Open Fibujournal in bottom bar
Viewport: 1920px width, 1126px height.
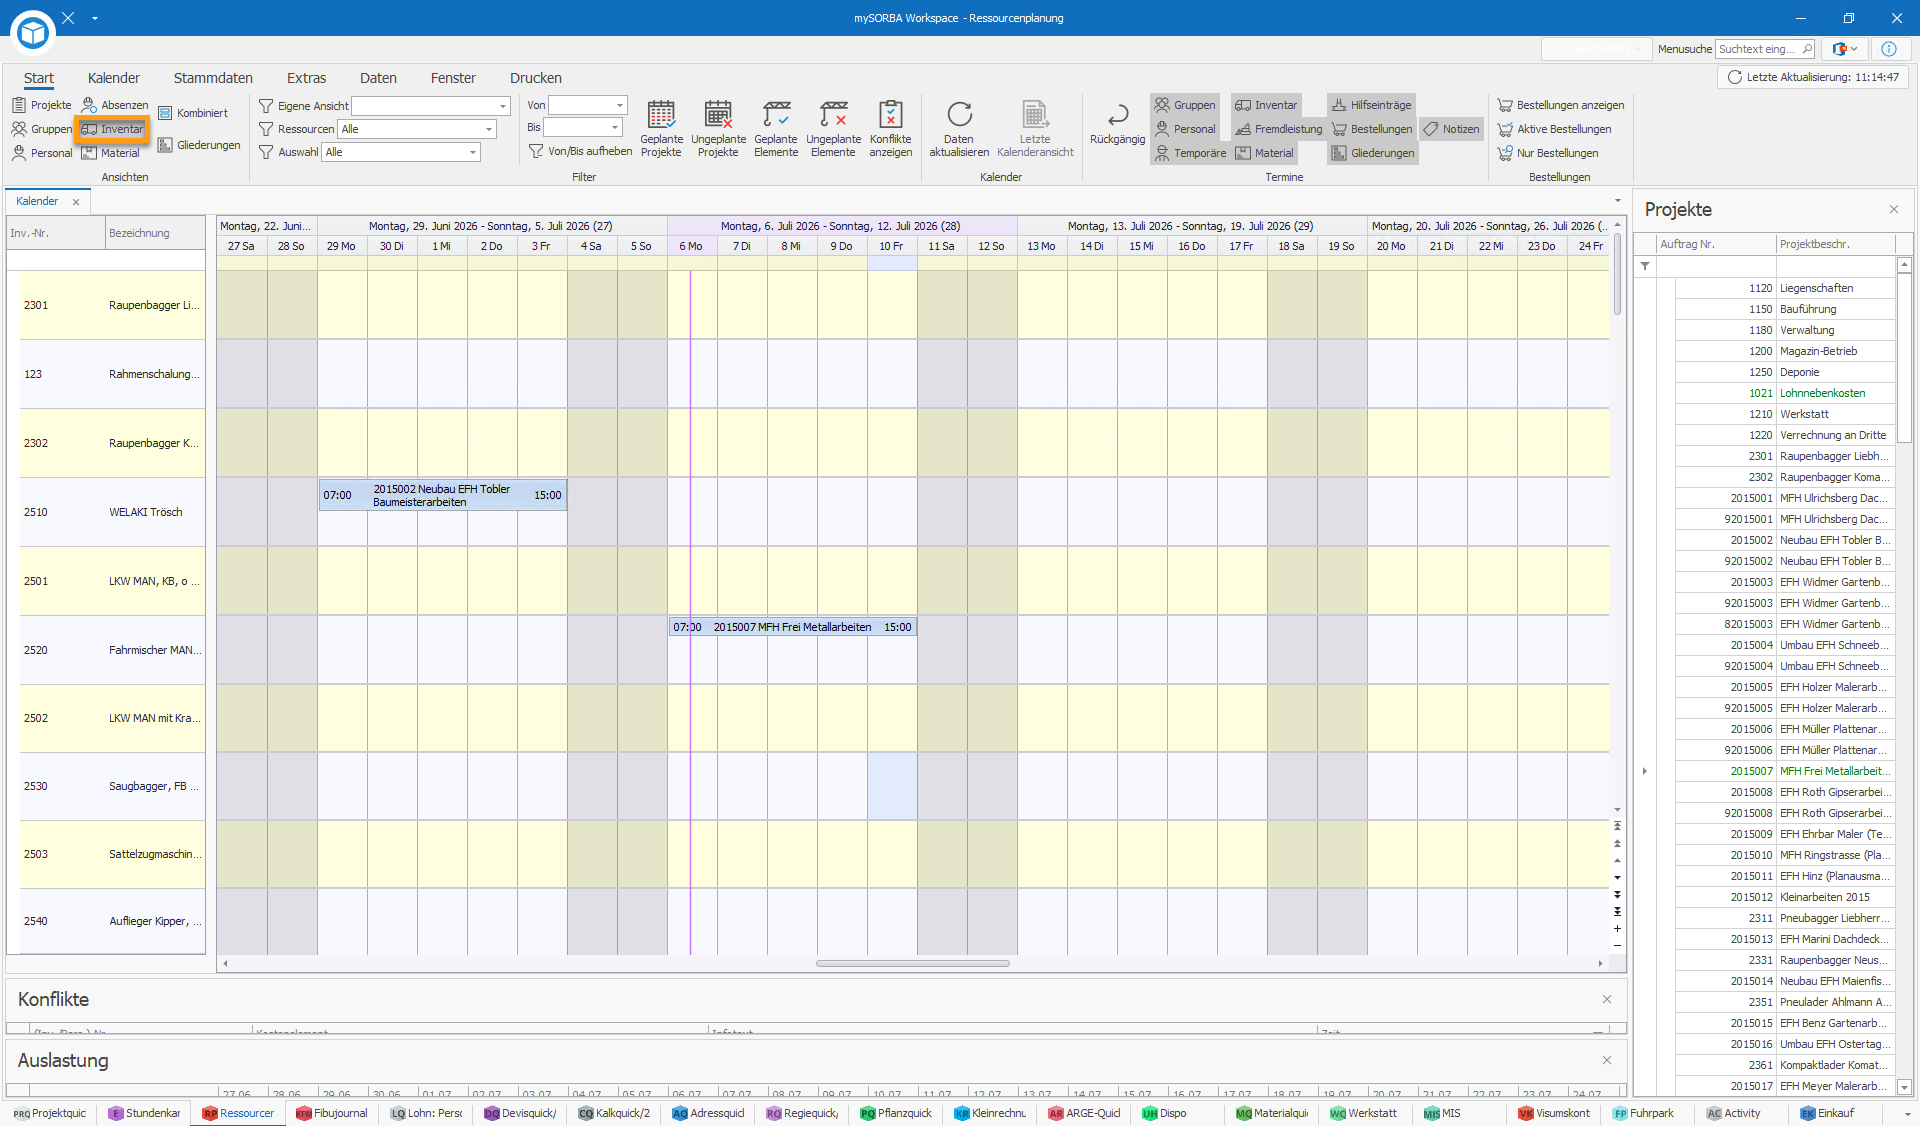(x=332, y=1113)
